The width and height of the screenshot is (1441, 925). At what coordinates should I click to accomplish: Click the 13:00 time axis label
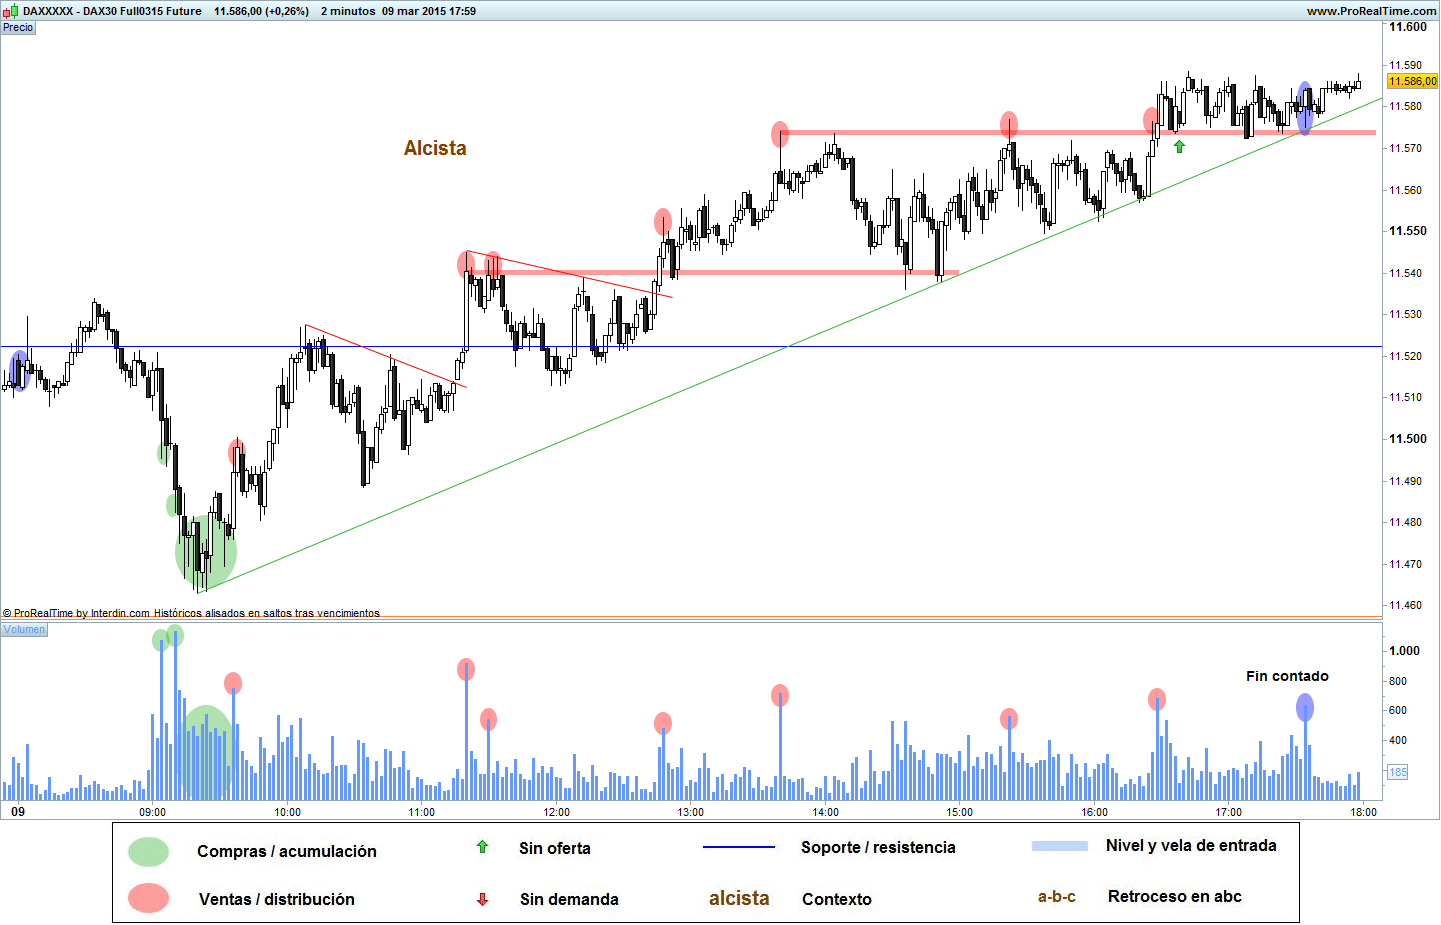click(x=690, y=812)
